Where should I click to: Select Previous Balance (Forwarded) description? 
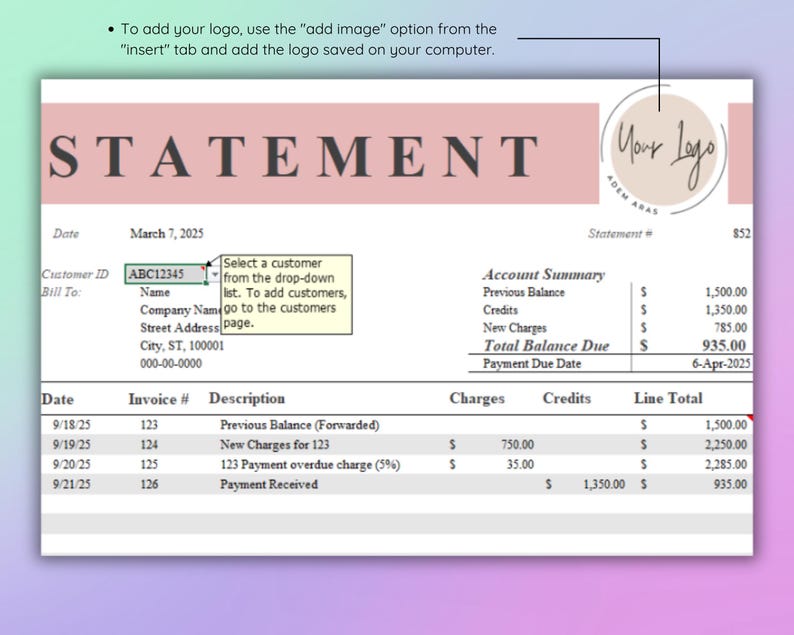tap(299, 425)
